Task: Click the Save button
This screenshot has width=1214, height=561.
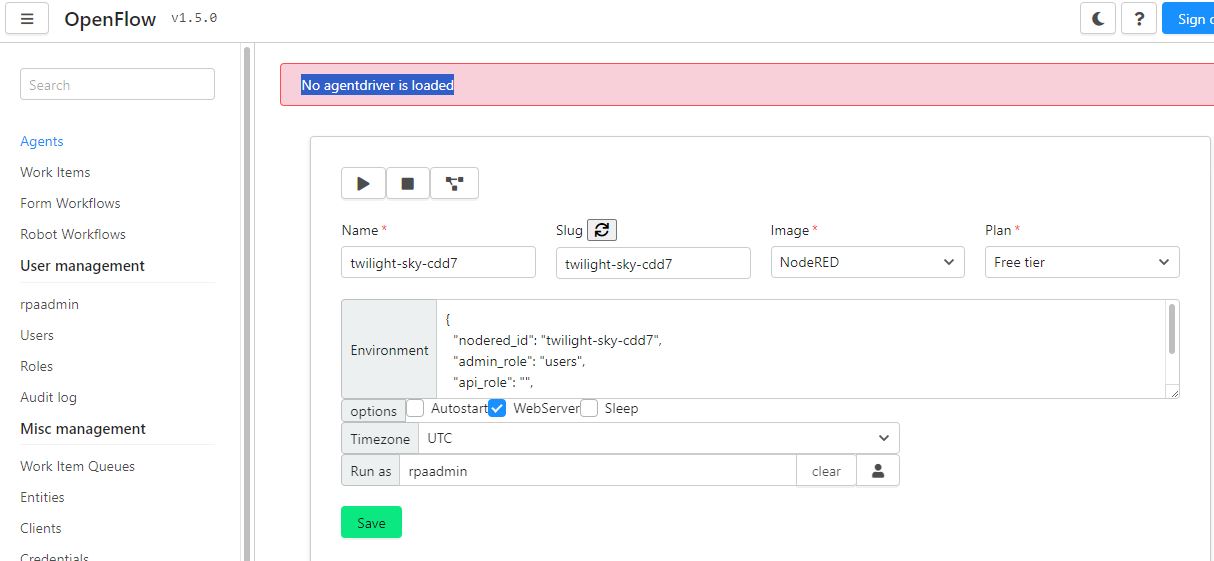Action: (x=371, y=522)
